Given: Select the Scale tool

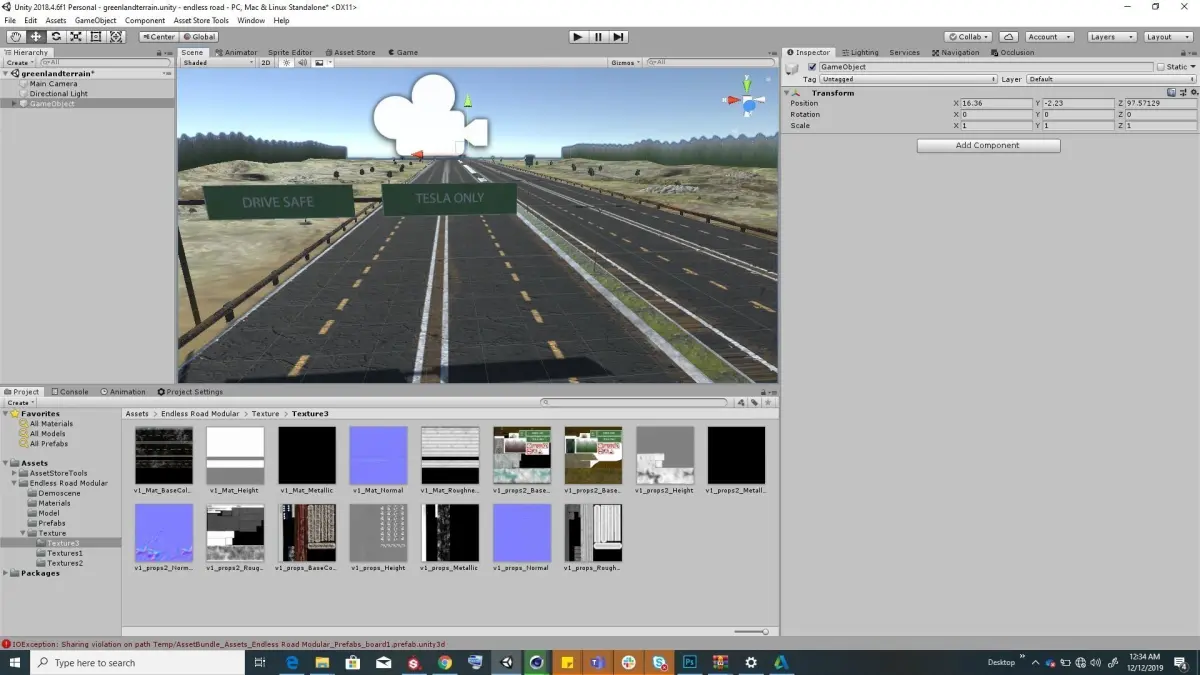Looking at the screenshot, I should coord(76,37).
